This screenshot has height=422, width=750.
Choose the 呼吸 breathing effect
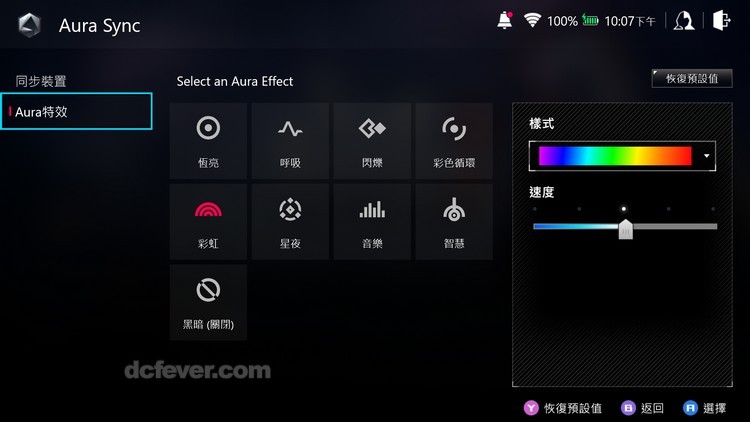(x=290, y=141)
